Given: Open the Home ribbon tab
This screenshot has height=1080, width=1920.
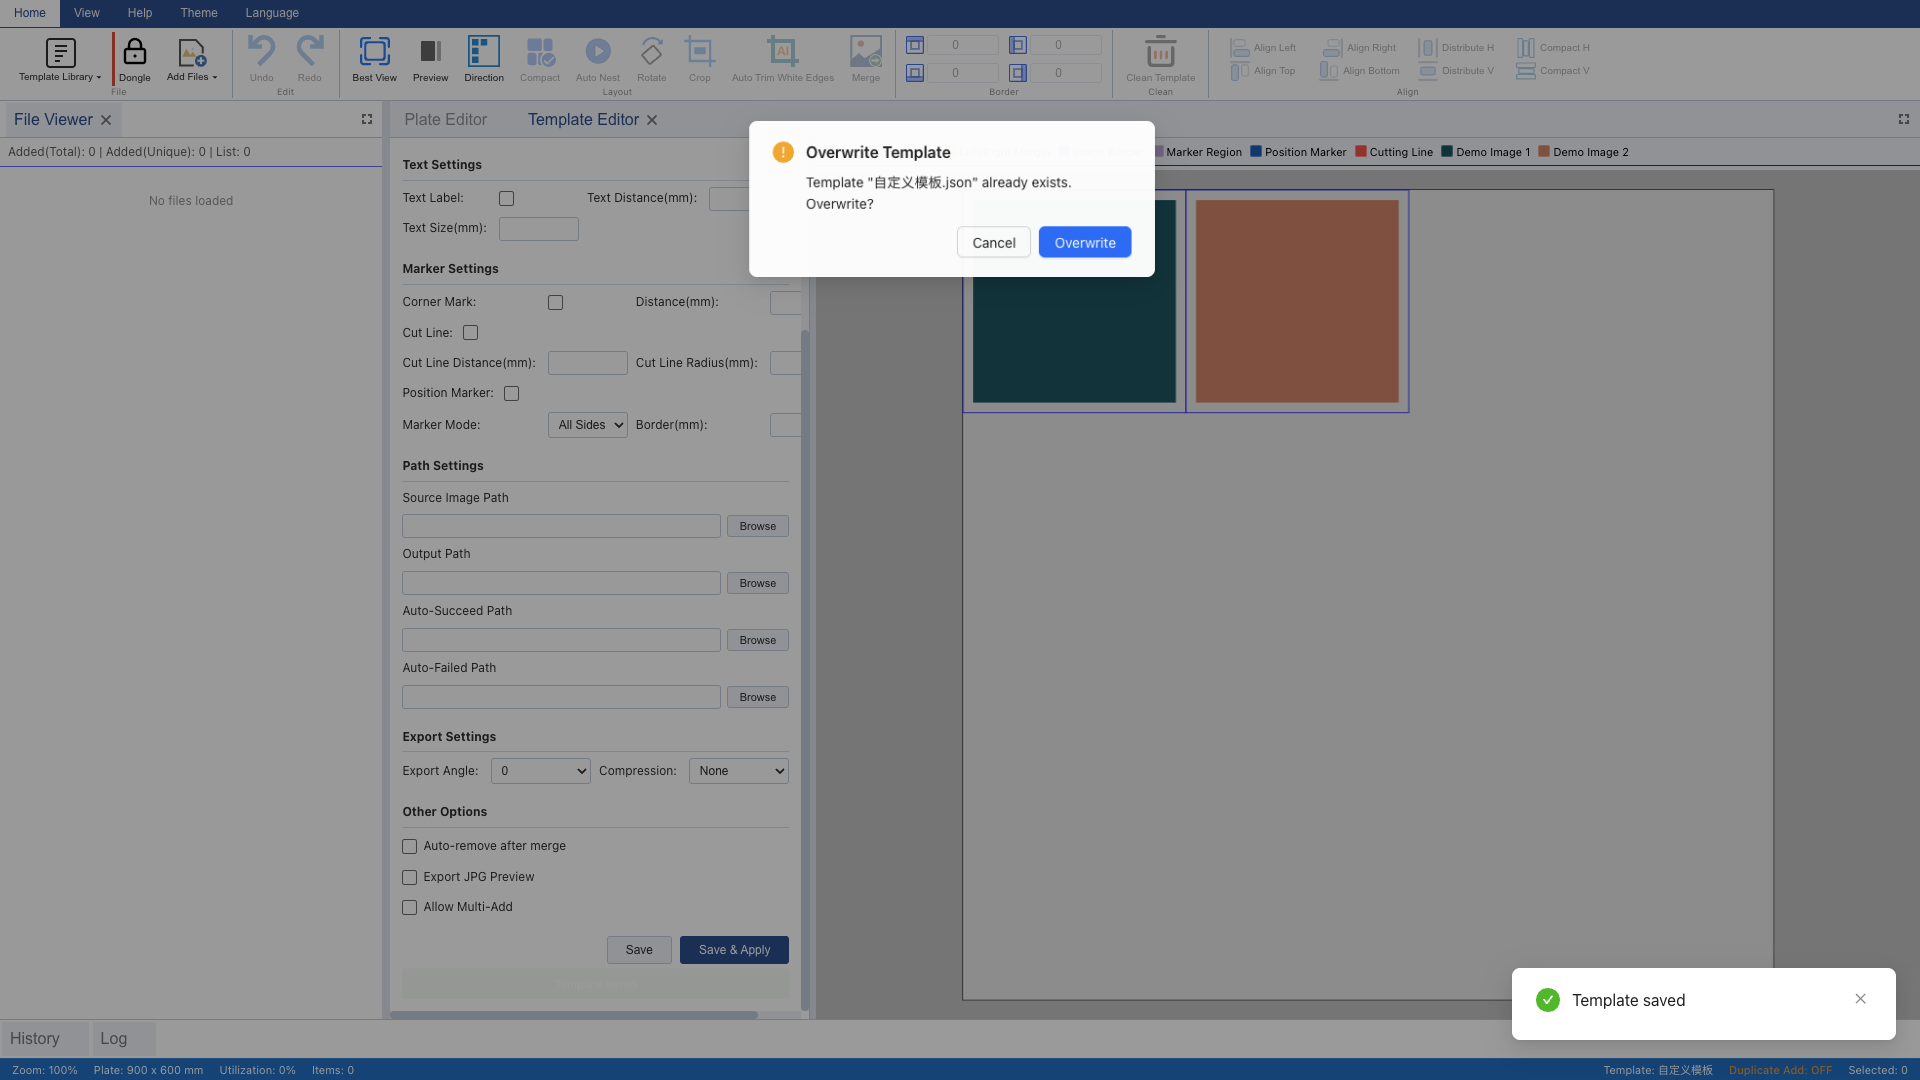Looking at the screenshot, I should [x=30, y=13].
